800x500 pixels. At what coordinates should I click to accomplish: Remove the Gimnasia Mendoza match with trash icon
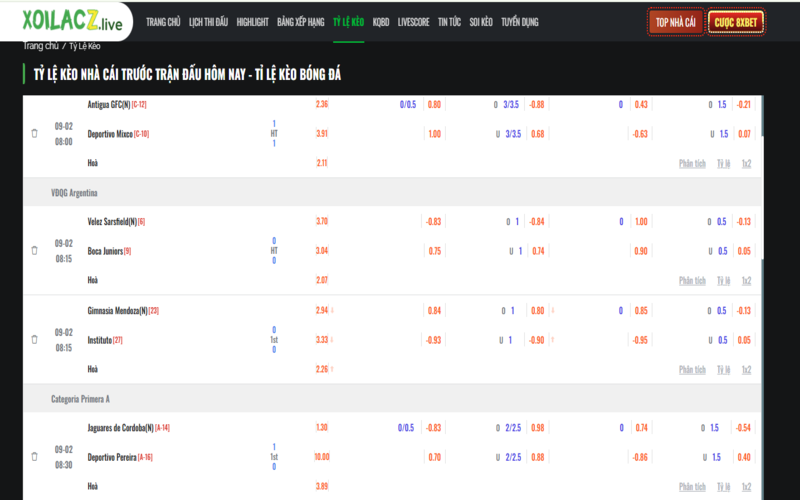coord(34,339)
